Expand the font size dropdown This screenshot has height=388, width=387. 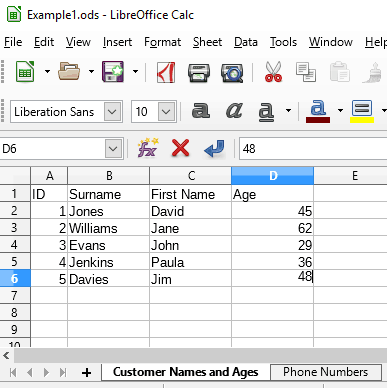click(166, 112)
